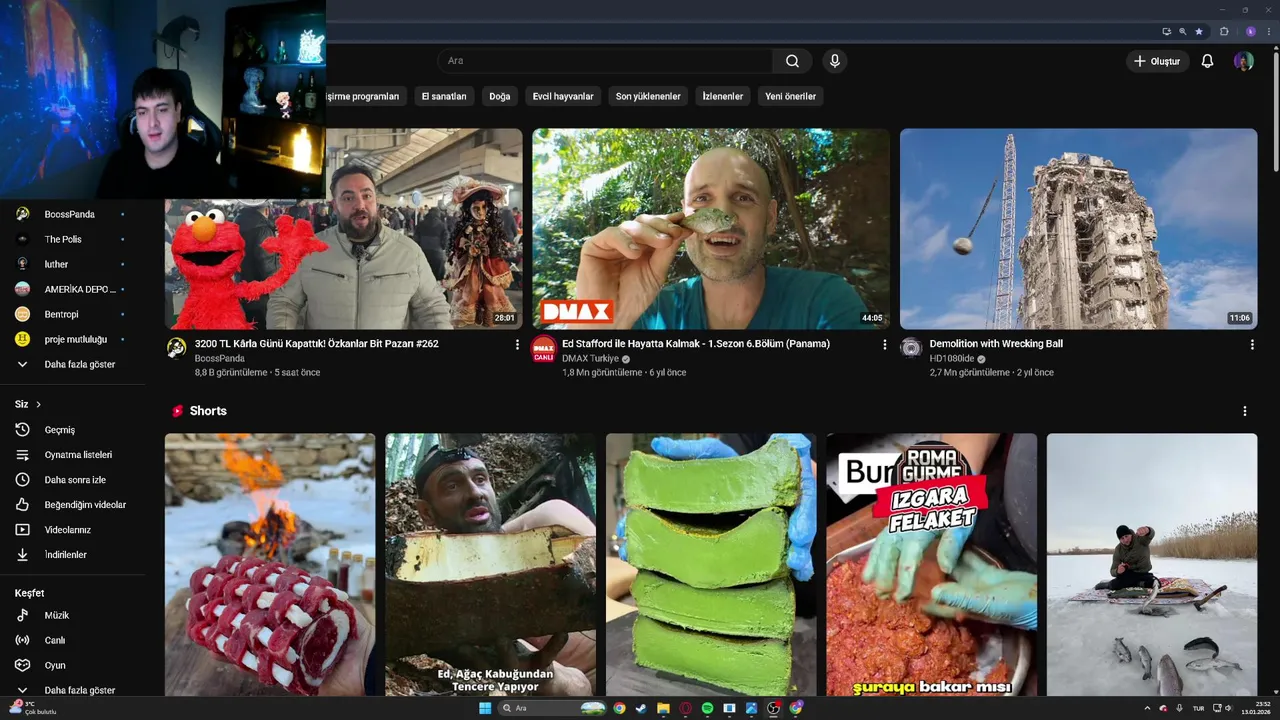This screenshot has height=720, width=1280.
Task: Open the ice fishing Short
Action: (x=1152, y=564)
